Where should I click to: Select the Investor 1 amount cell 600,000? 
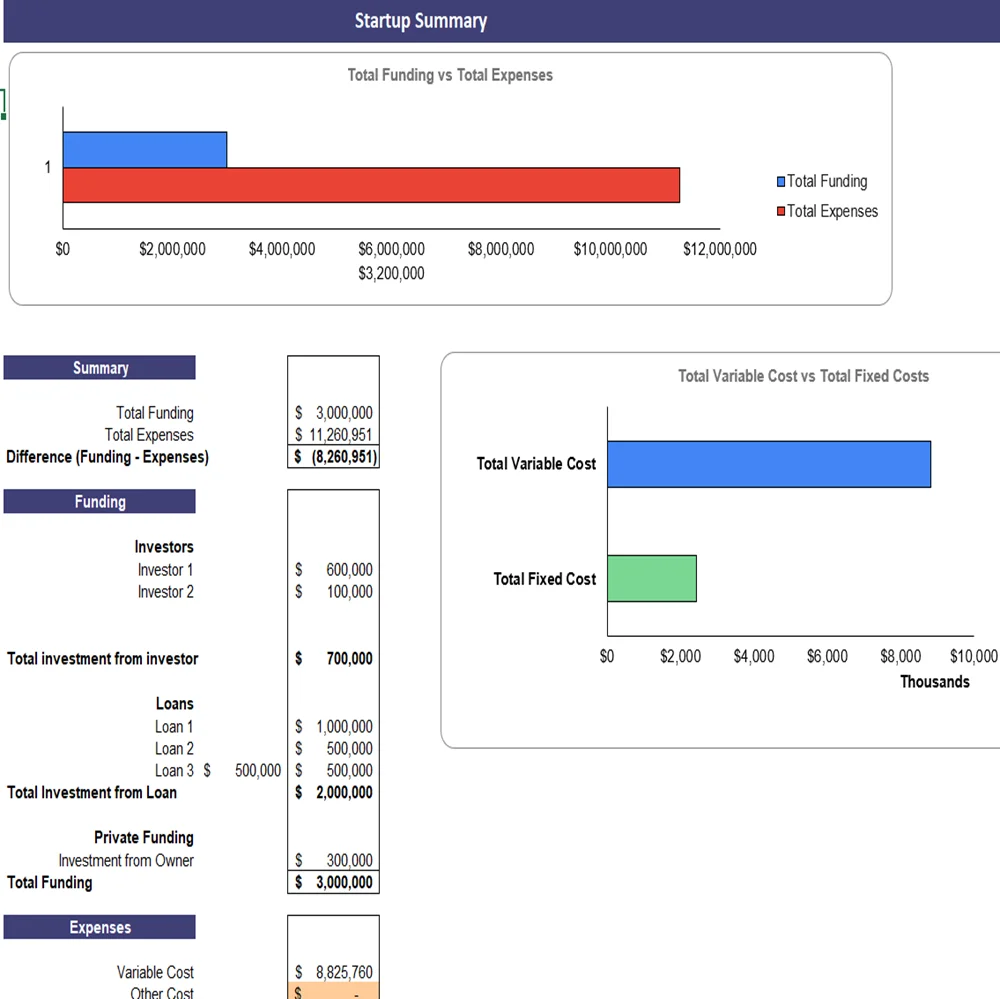(334, 570)
